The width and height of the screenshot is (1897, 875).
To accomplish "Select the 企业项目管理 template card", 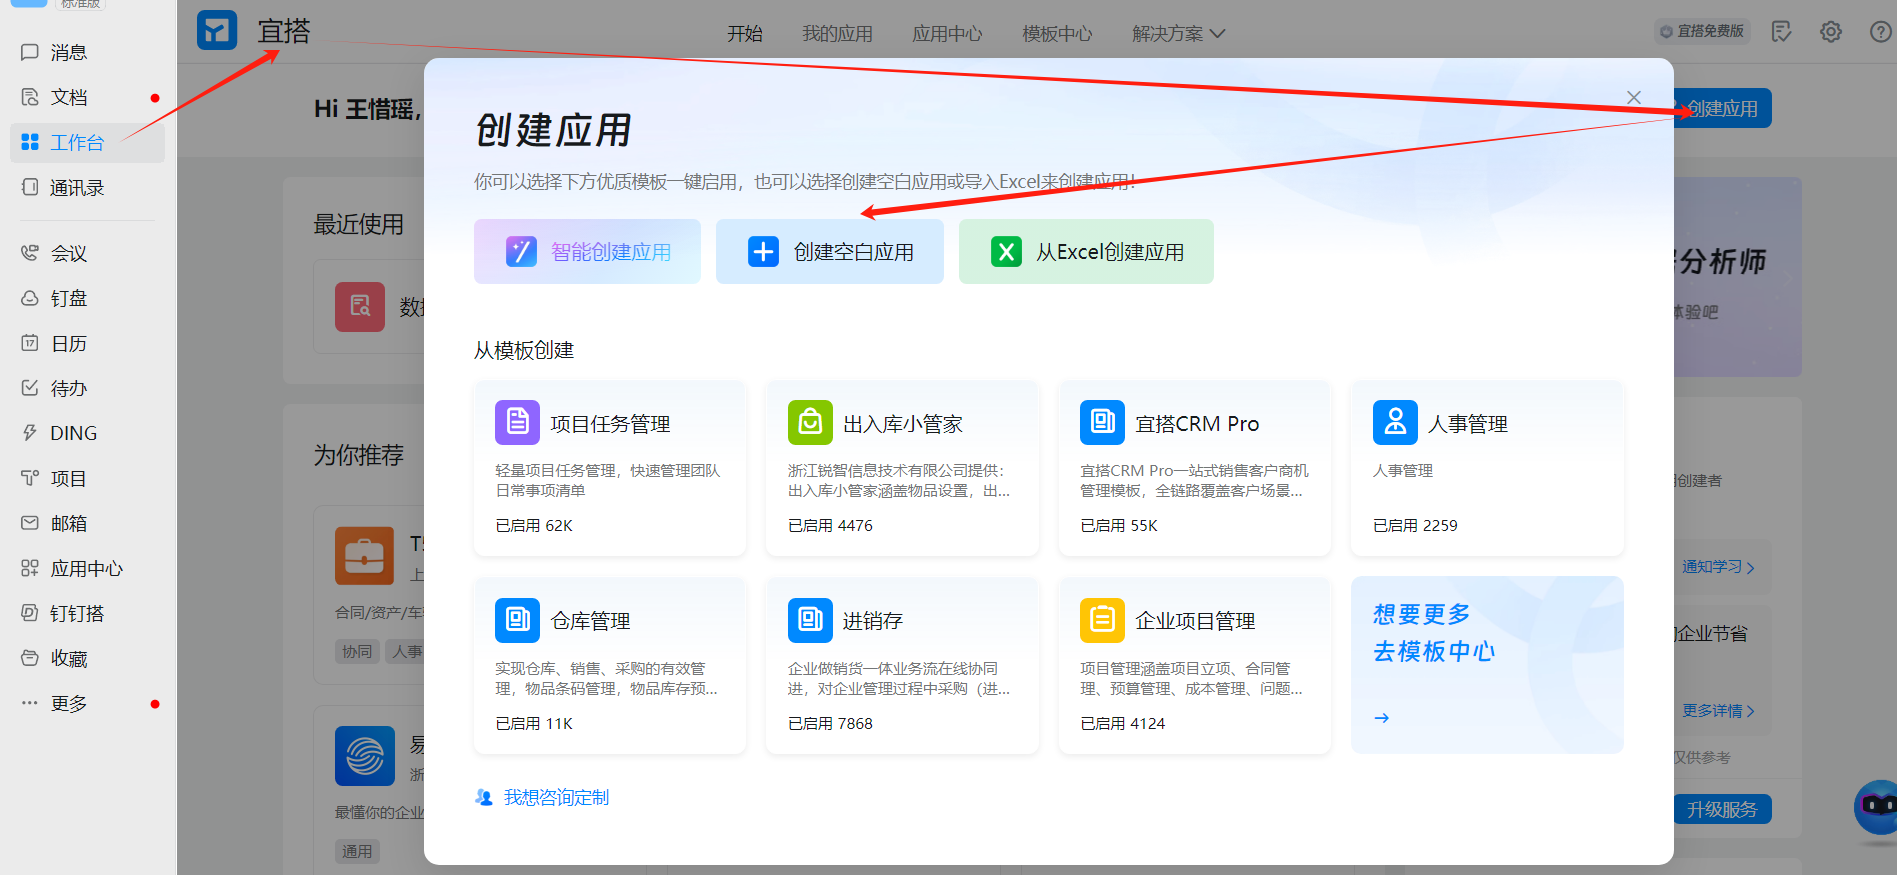I will [x=1195, y=665].
